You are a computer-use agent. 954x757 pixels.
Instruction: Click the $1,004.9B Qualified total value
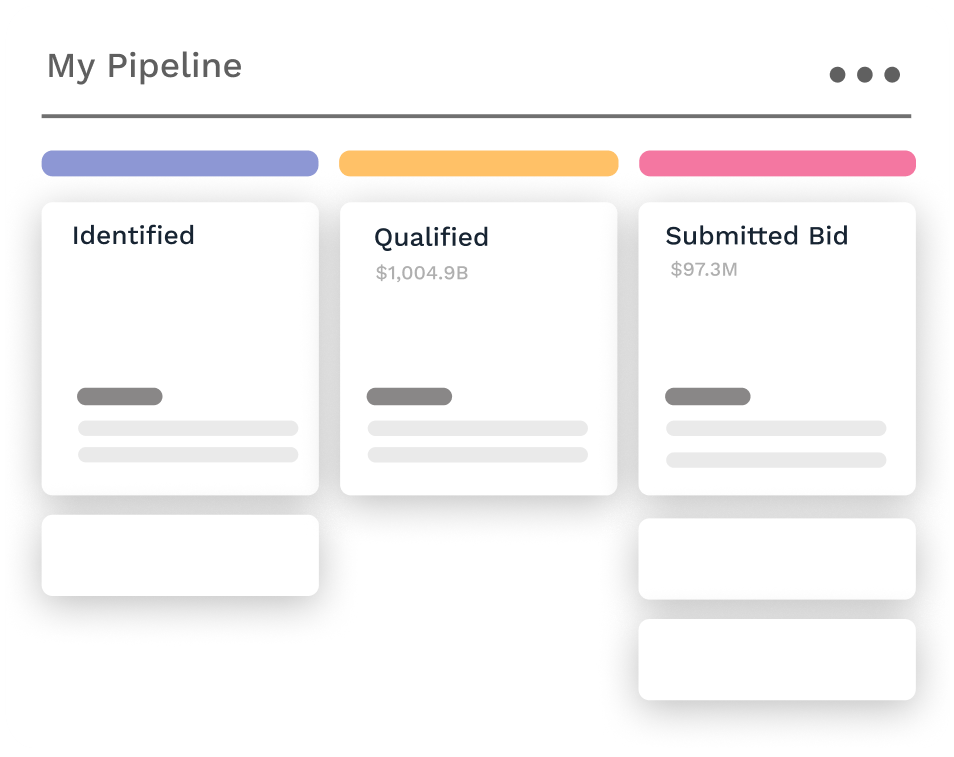tap(421, 272)
